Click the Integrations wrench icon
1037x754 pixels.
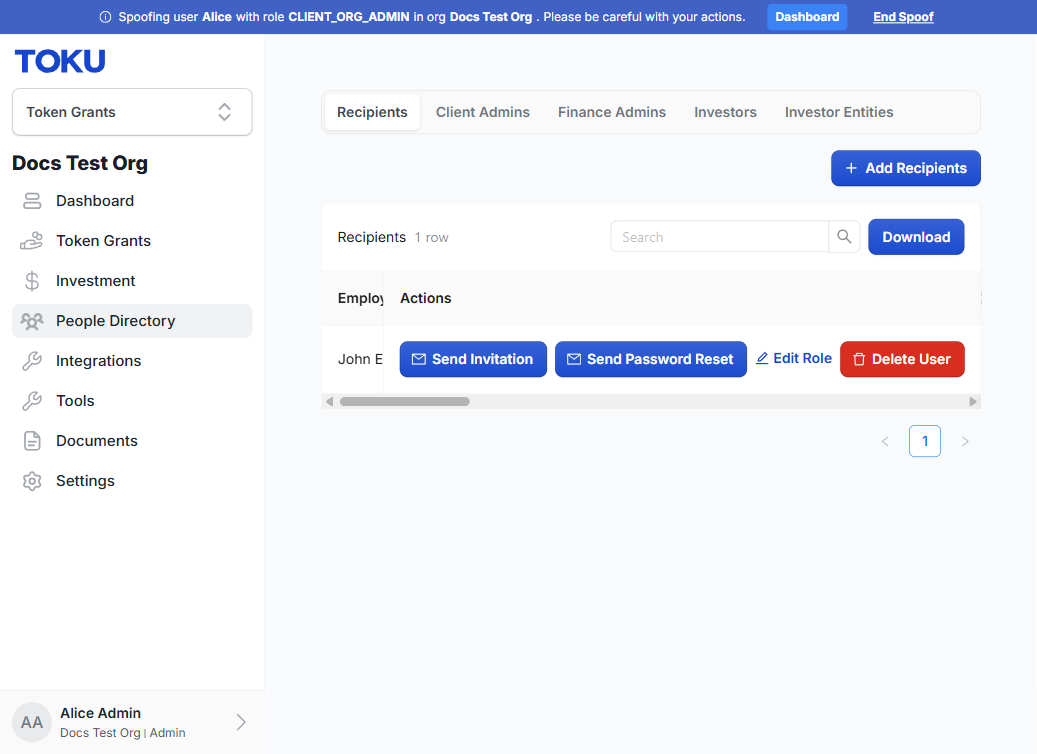32,361
